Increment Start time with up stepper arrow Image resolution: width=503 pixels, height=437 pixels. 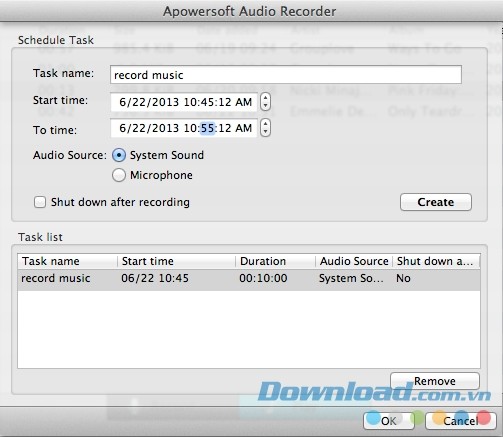(265, 98)
